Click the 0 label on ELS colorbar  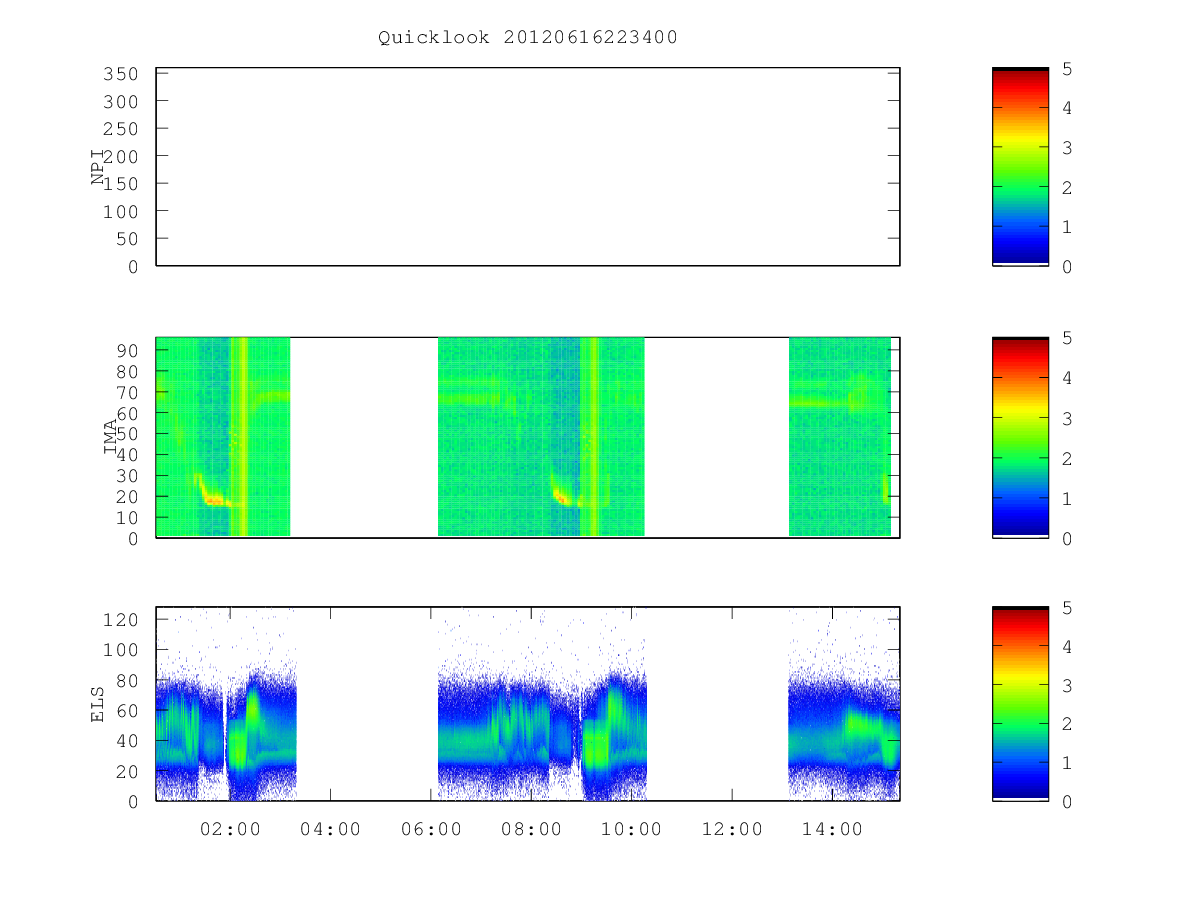1067,802
